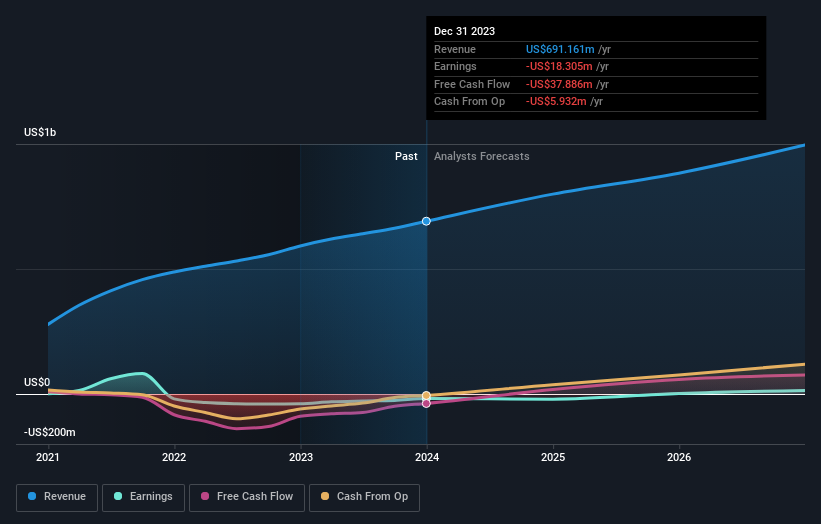Click the blue Revenue data point at 2024

tap(426, 221)
